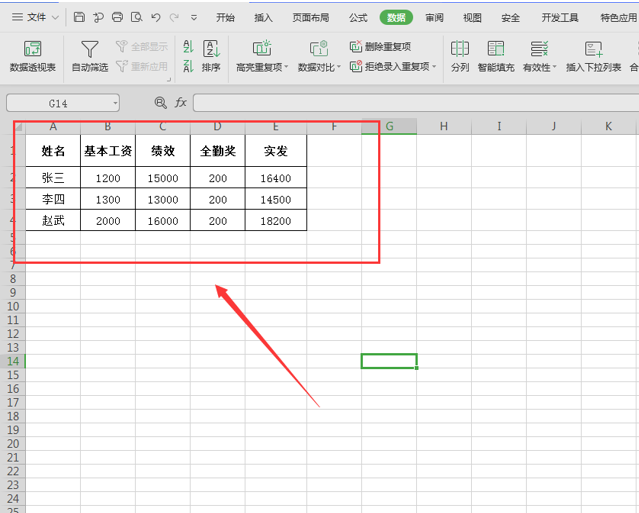Click the Name Box showing G14
Viewport: 639px width, 513px height.
pos(58,103)
